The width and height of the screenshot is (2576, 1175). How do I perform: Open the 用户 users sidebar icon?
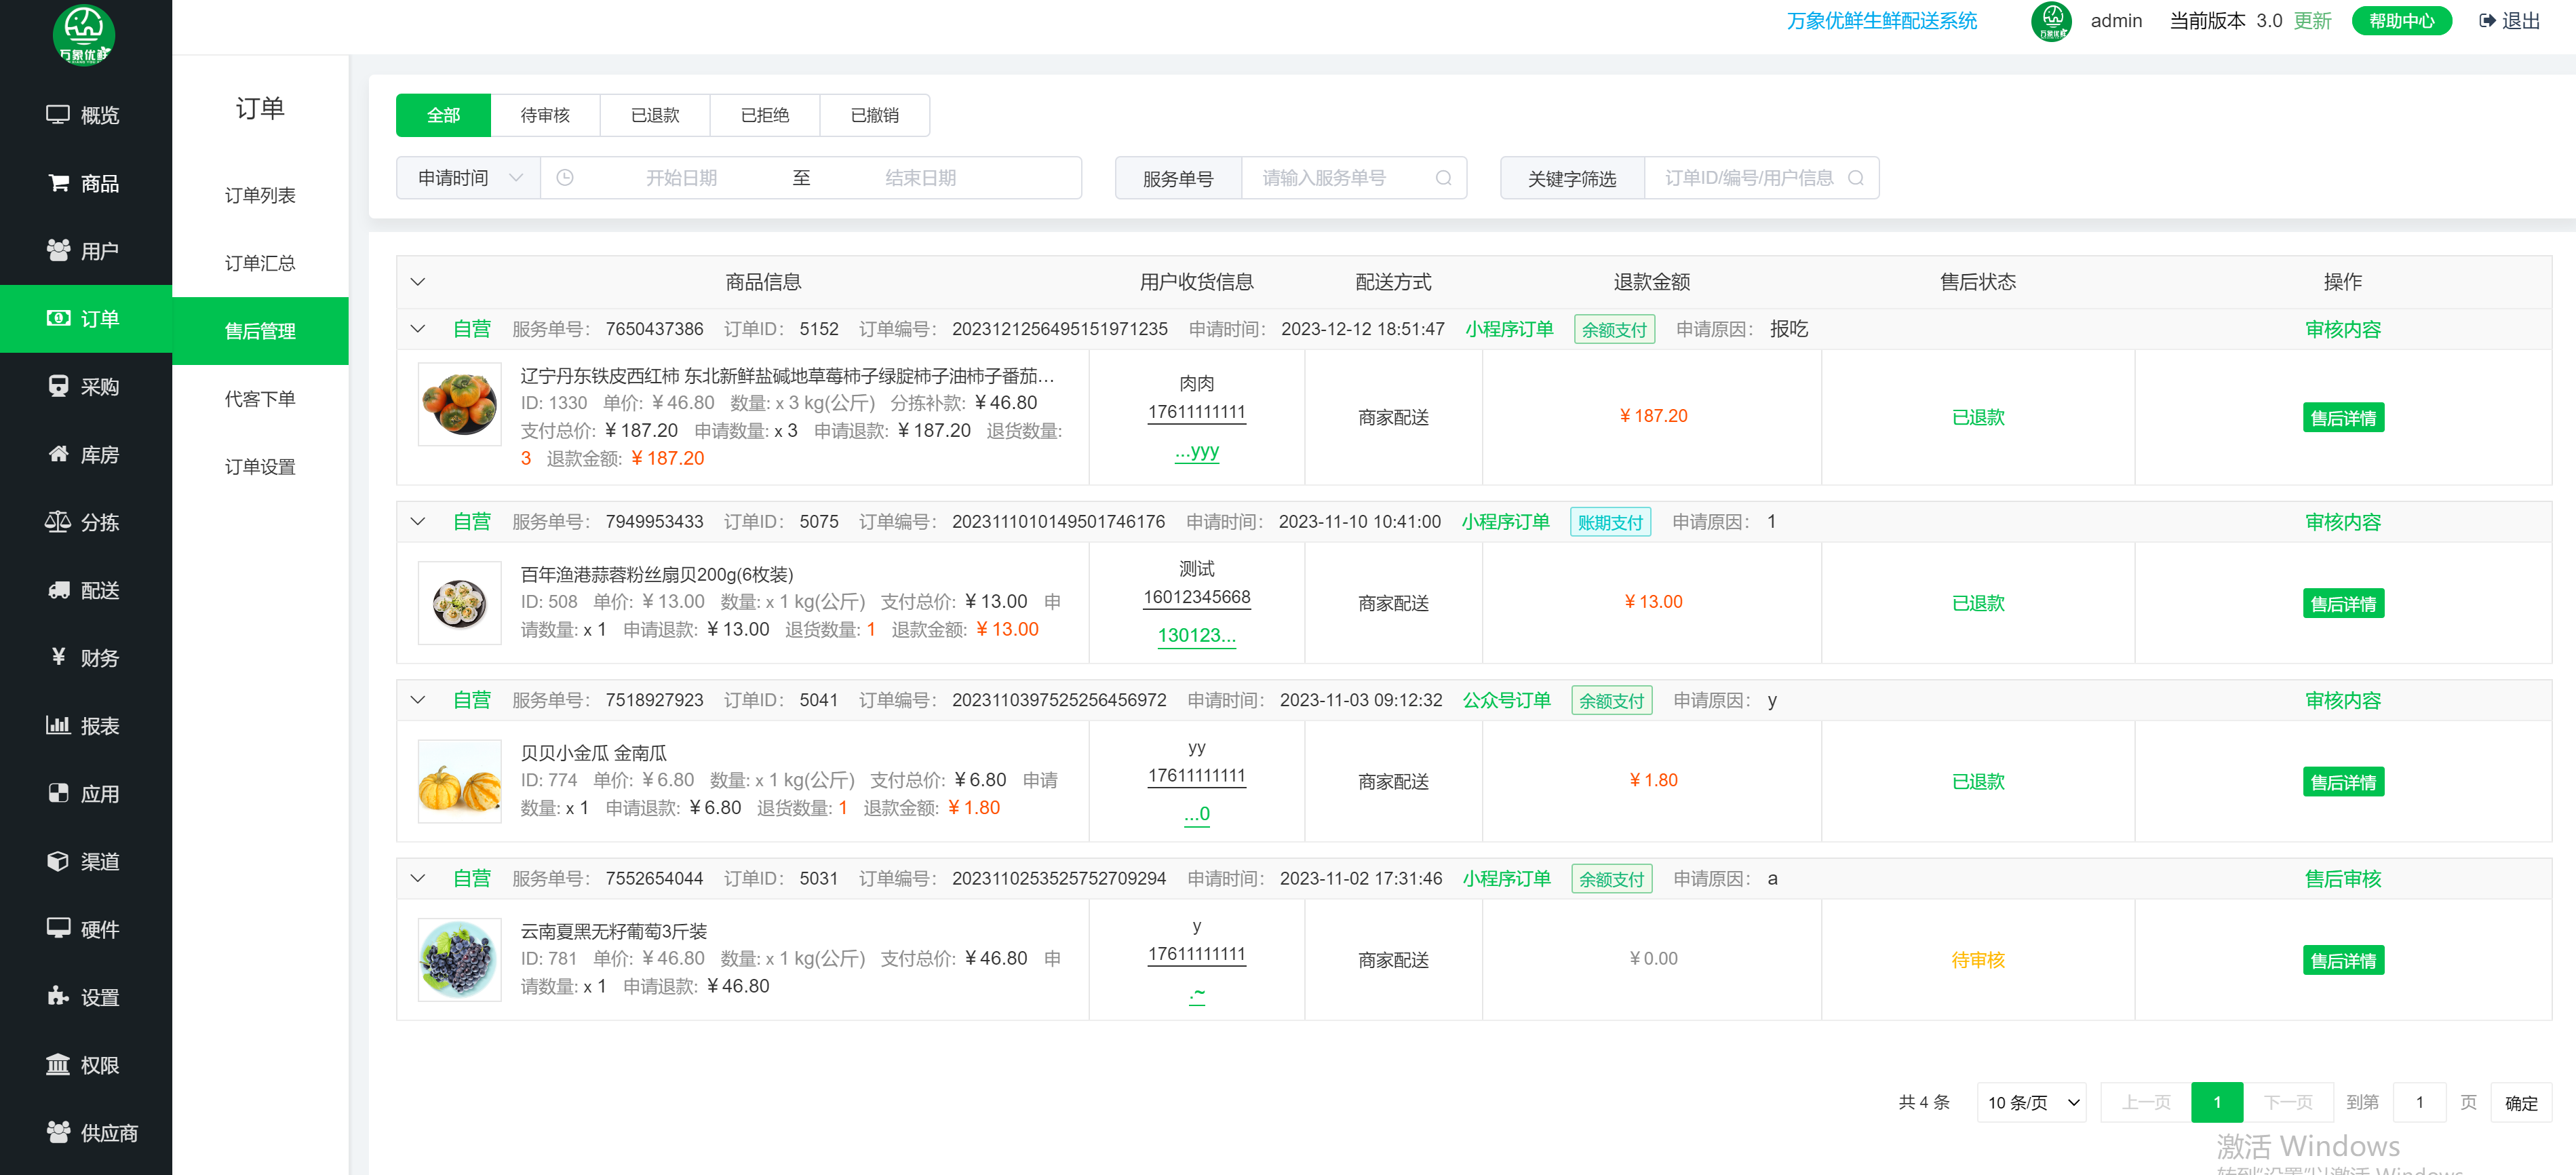pyautogui.click(x=58, y=250)
